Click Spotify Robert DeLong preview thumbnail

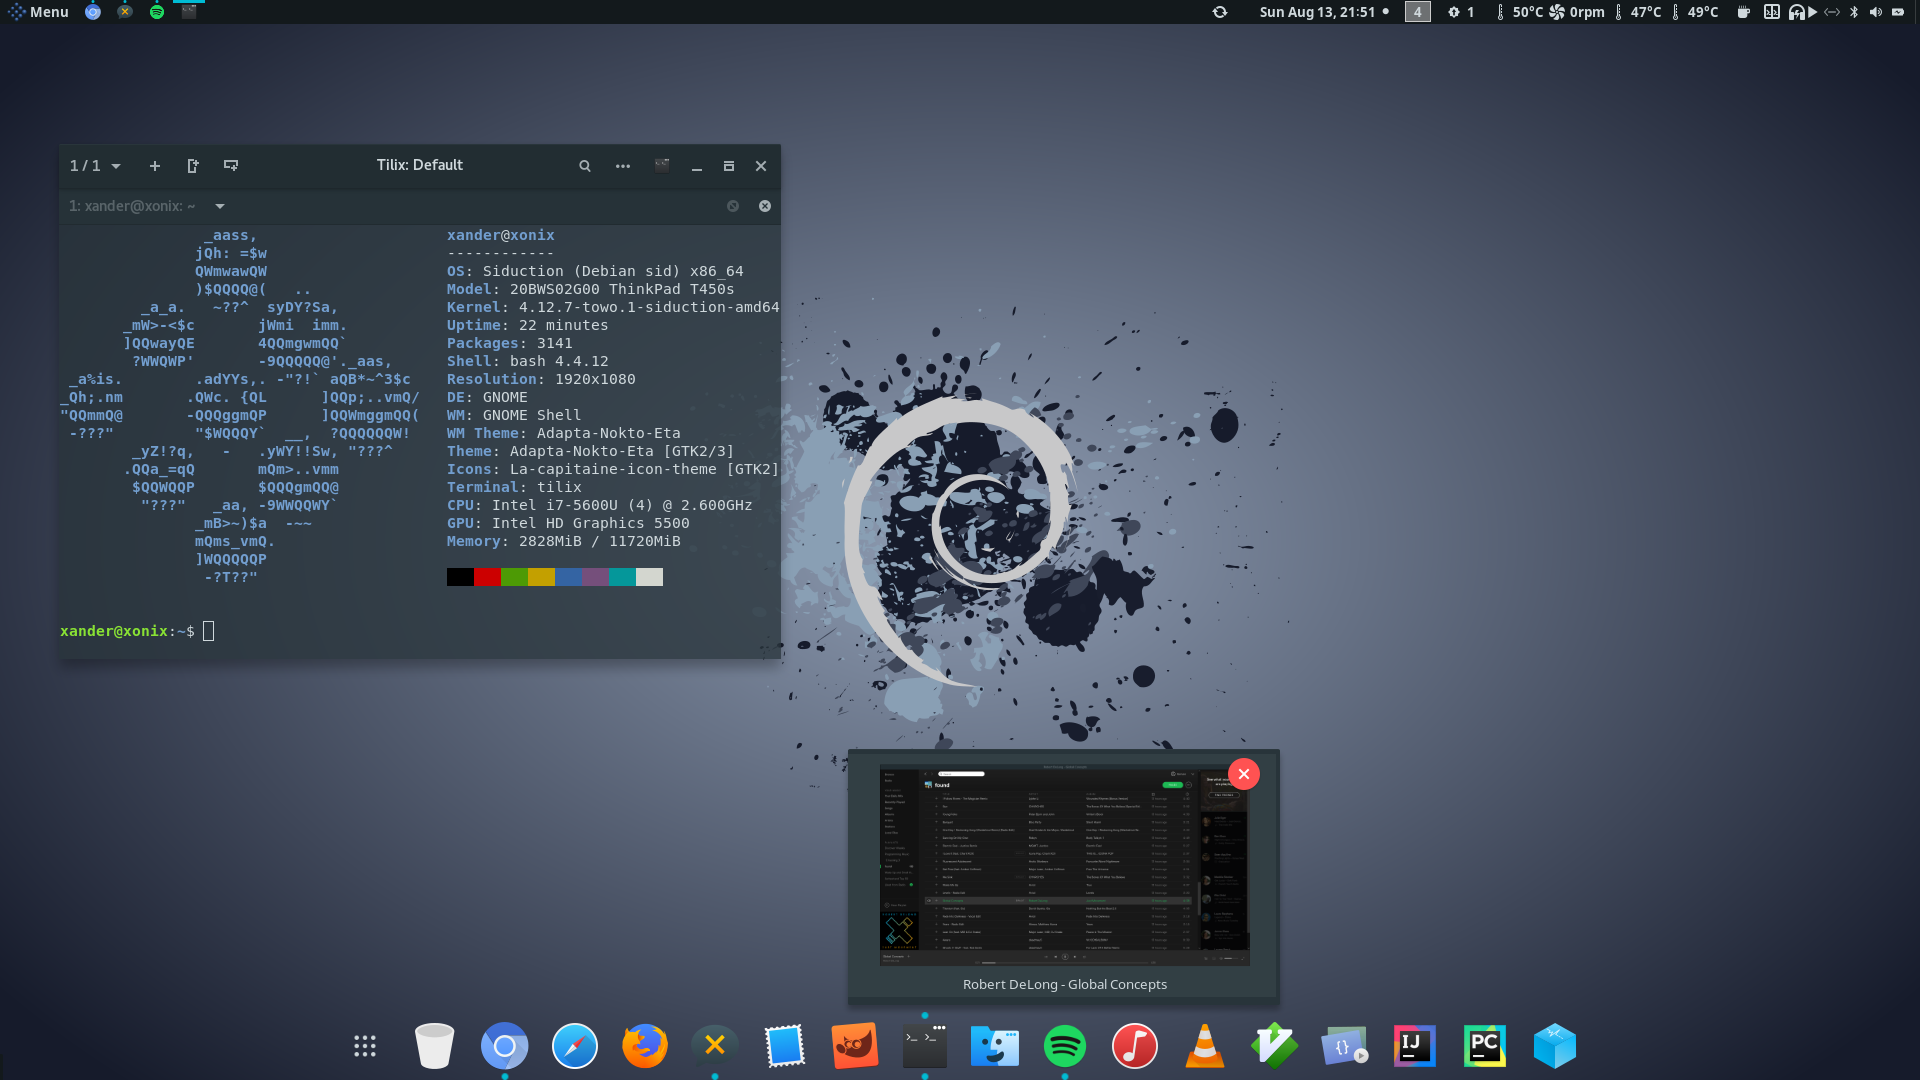point(1064,865)
